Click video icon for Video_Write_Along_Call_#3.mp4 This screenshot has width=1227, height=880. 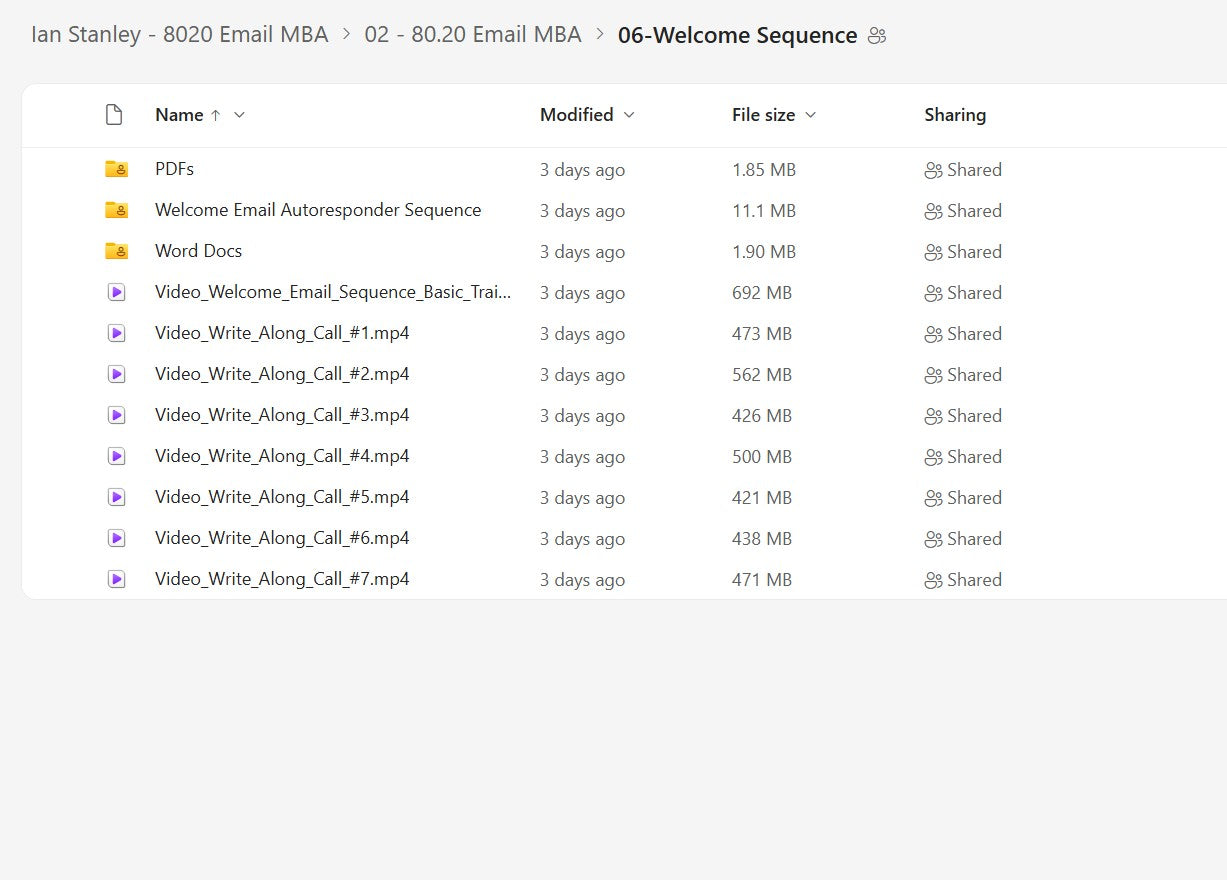tap(116, 416)
